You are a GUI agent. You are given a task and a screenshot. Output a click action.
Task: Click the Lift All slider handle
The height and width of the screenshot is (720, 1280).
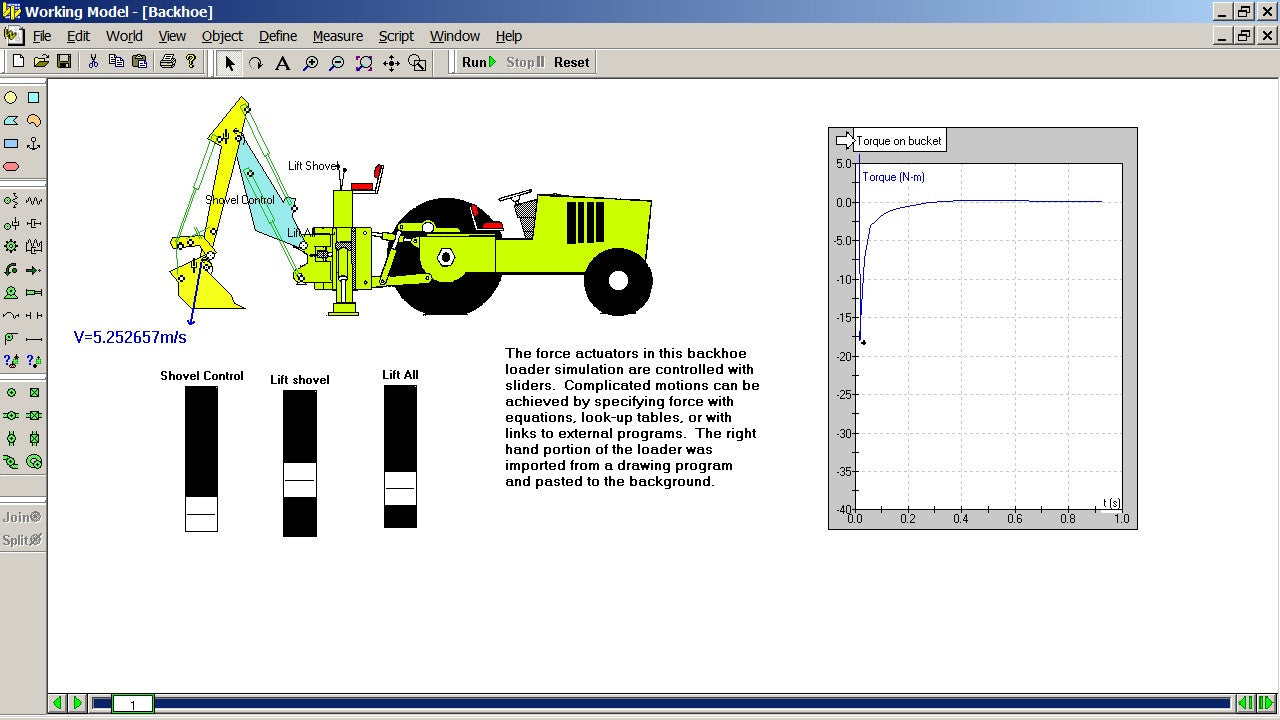tap(400, 488)
